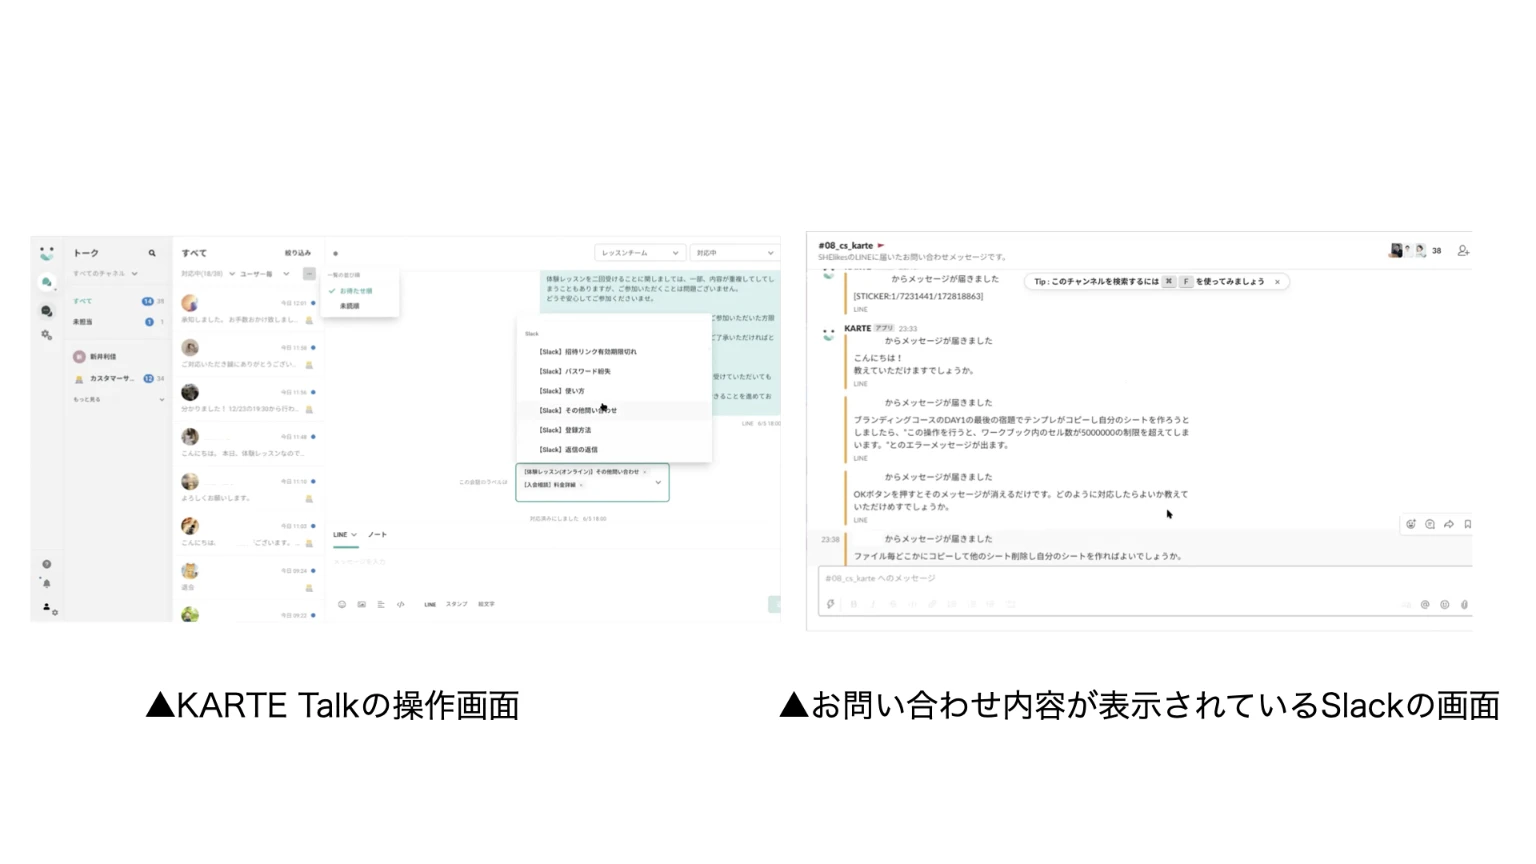This screenshot has width=1536, height=864.
Task: Click the emoji smiley icon in KARTE message toolbar
Action: 342,604
